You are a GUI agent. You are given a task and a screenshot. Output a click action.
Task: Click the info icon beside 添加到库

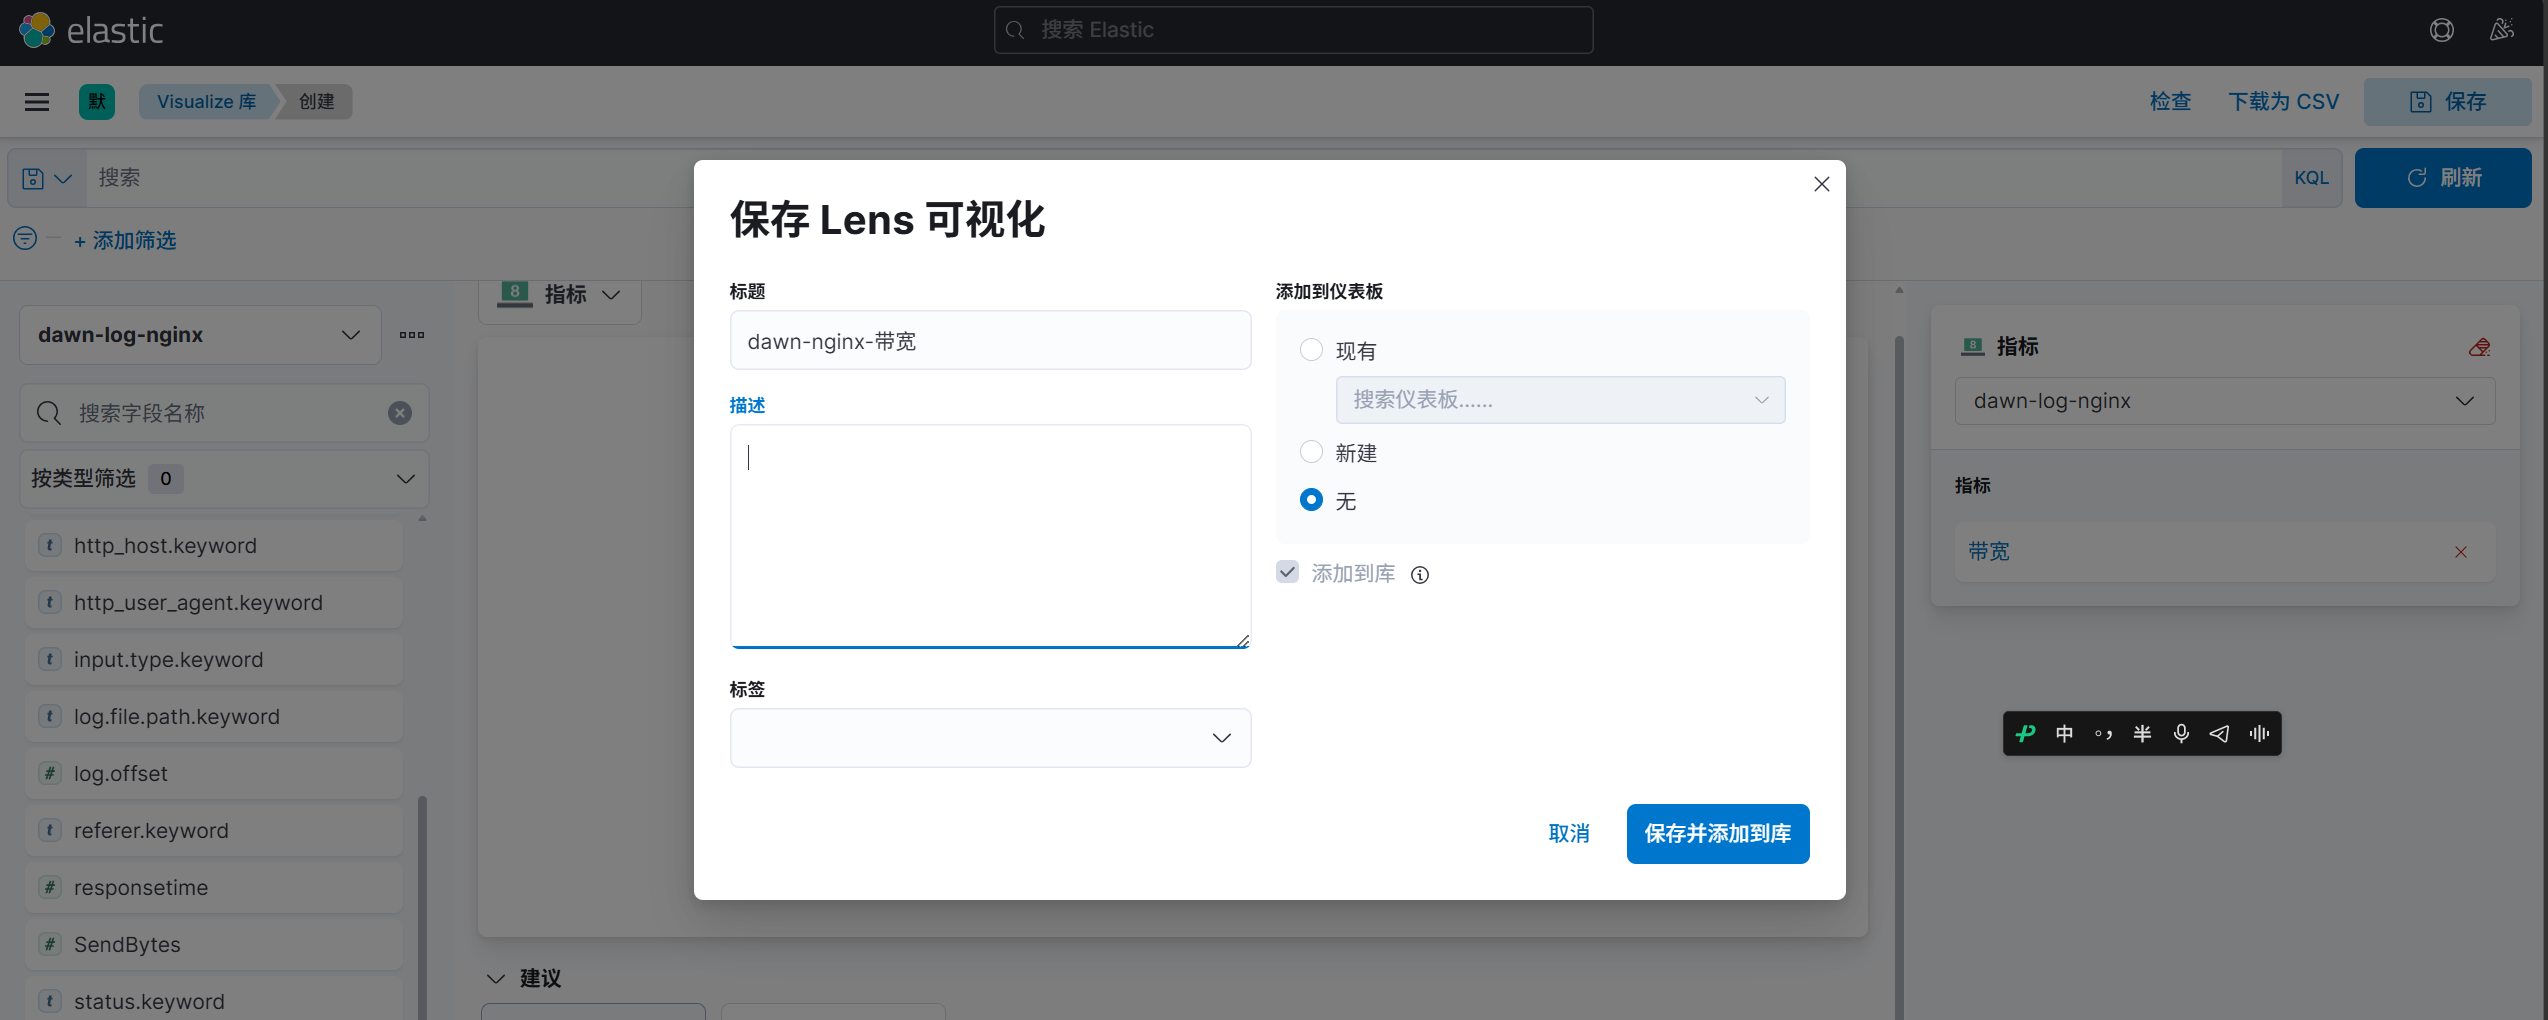1420,575
